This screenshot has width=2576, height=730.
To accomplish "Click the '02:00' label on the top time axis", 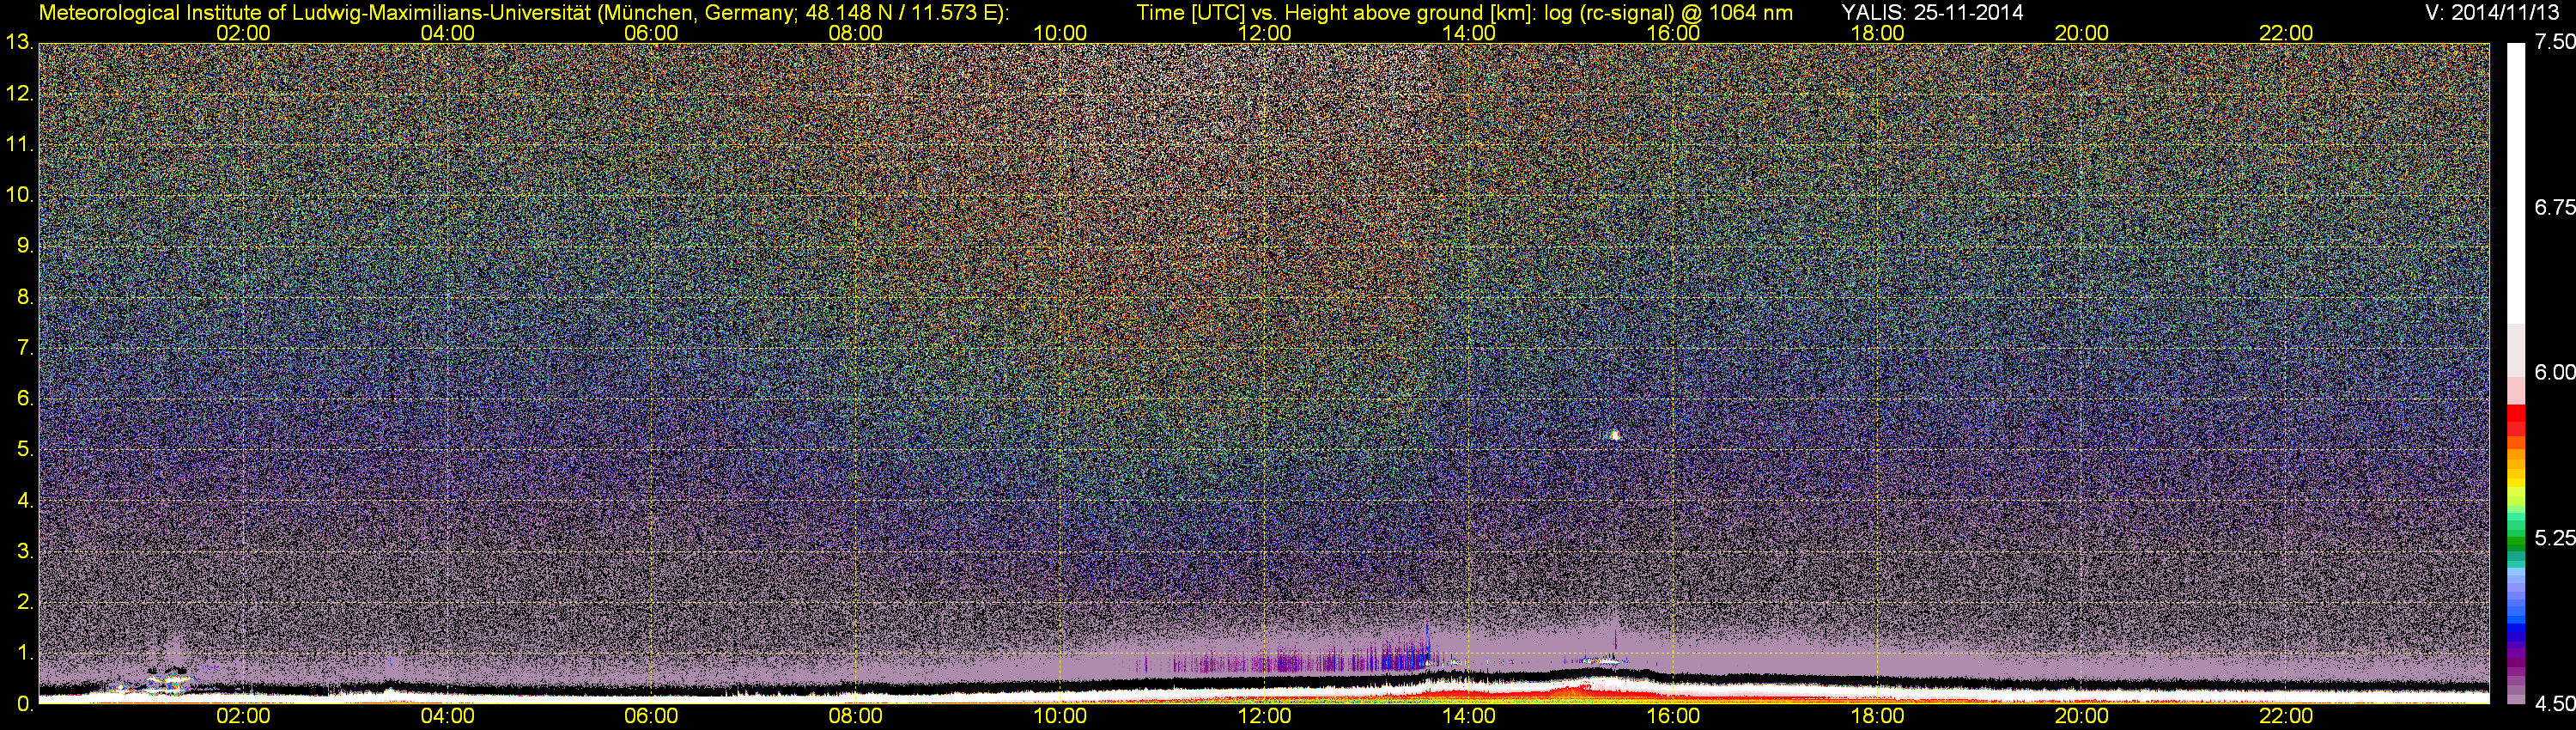I will pyautogui.click(x=243, y=33).
